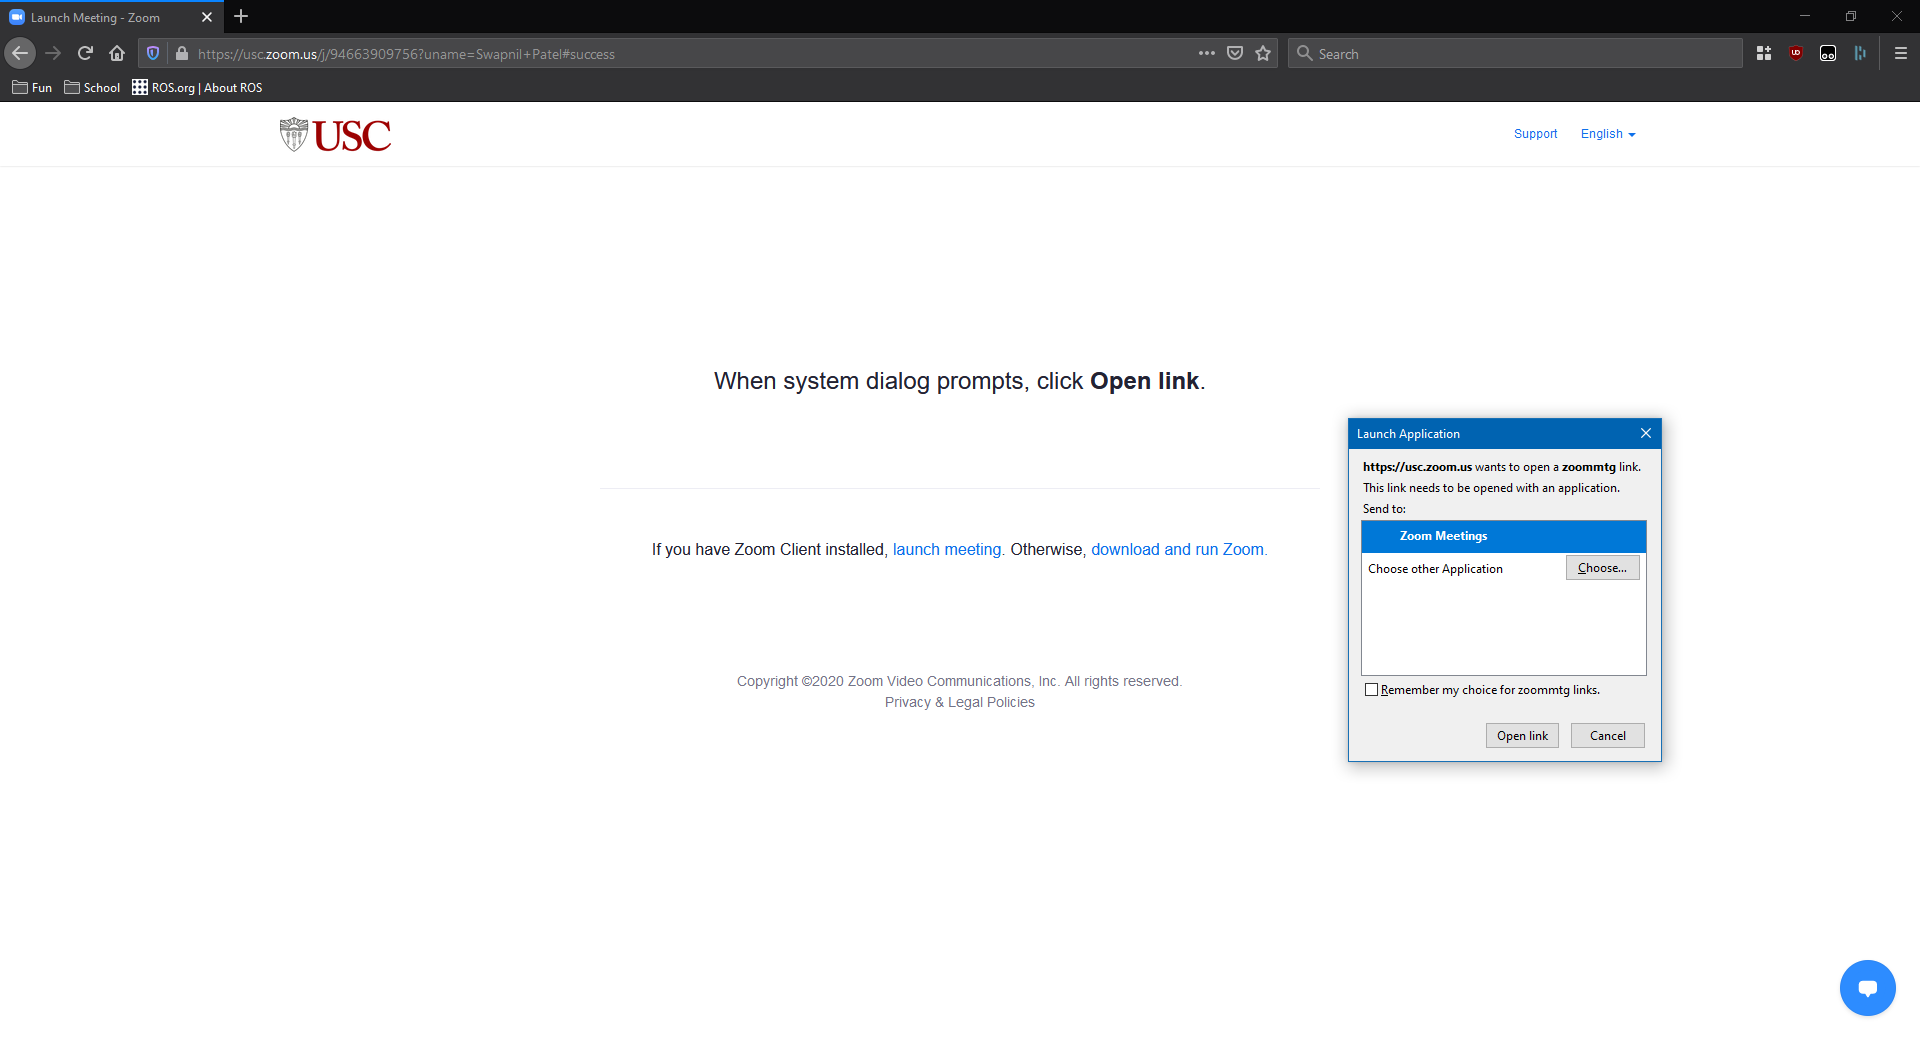Open the Support link
This screenshot has width=1920, height=1040.
1535,134
